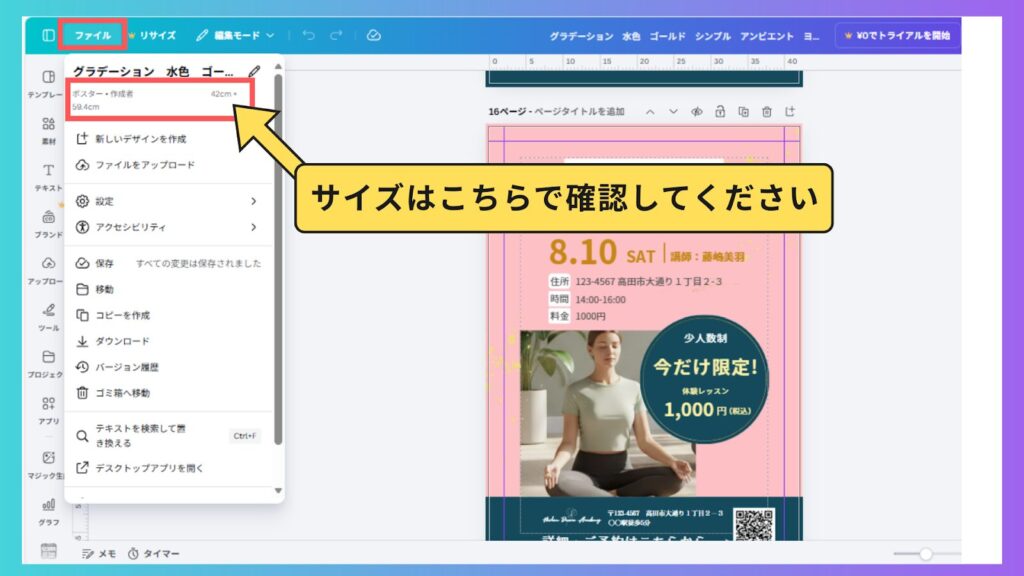Screen dimensions: 1024x576
Task: Expand the 設定 submenu
Action: 165,201
